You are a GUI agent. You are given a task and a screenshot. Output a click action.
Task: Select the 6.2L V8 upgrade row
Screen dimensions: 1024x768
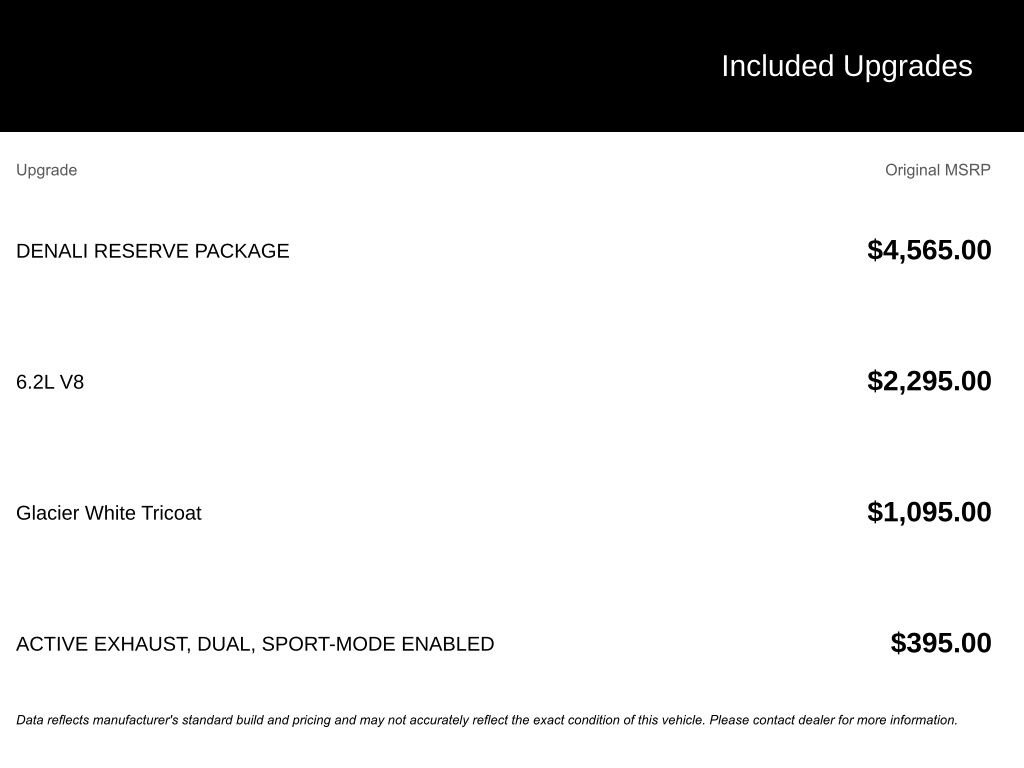50,382
